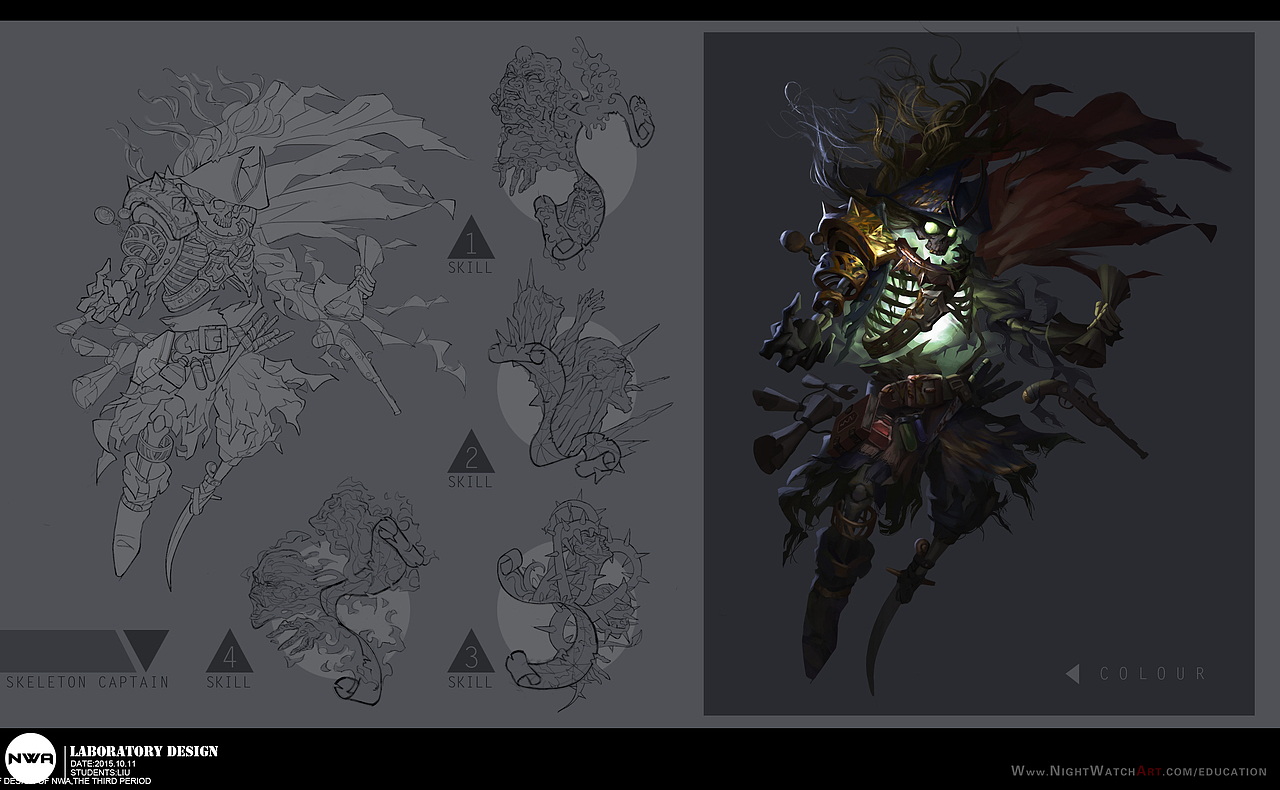Click the SKELETON CAPTAIN label
The width and height of the screenshot is (1280, 790).
coord(88,682)
